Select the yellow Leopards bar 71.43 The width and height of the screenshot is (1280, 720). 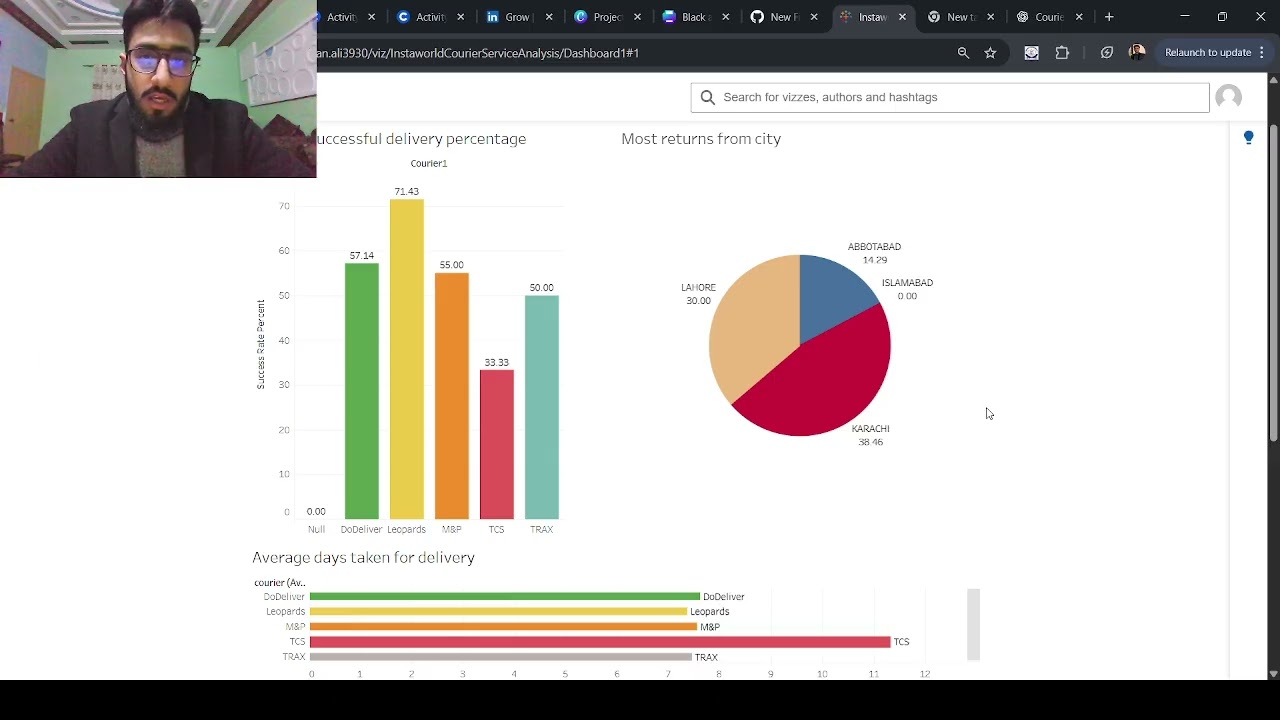(407, 359)
